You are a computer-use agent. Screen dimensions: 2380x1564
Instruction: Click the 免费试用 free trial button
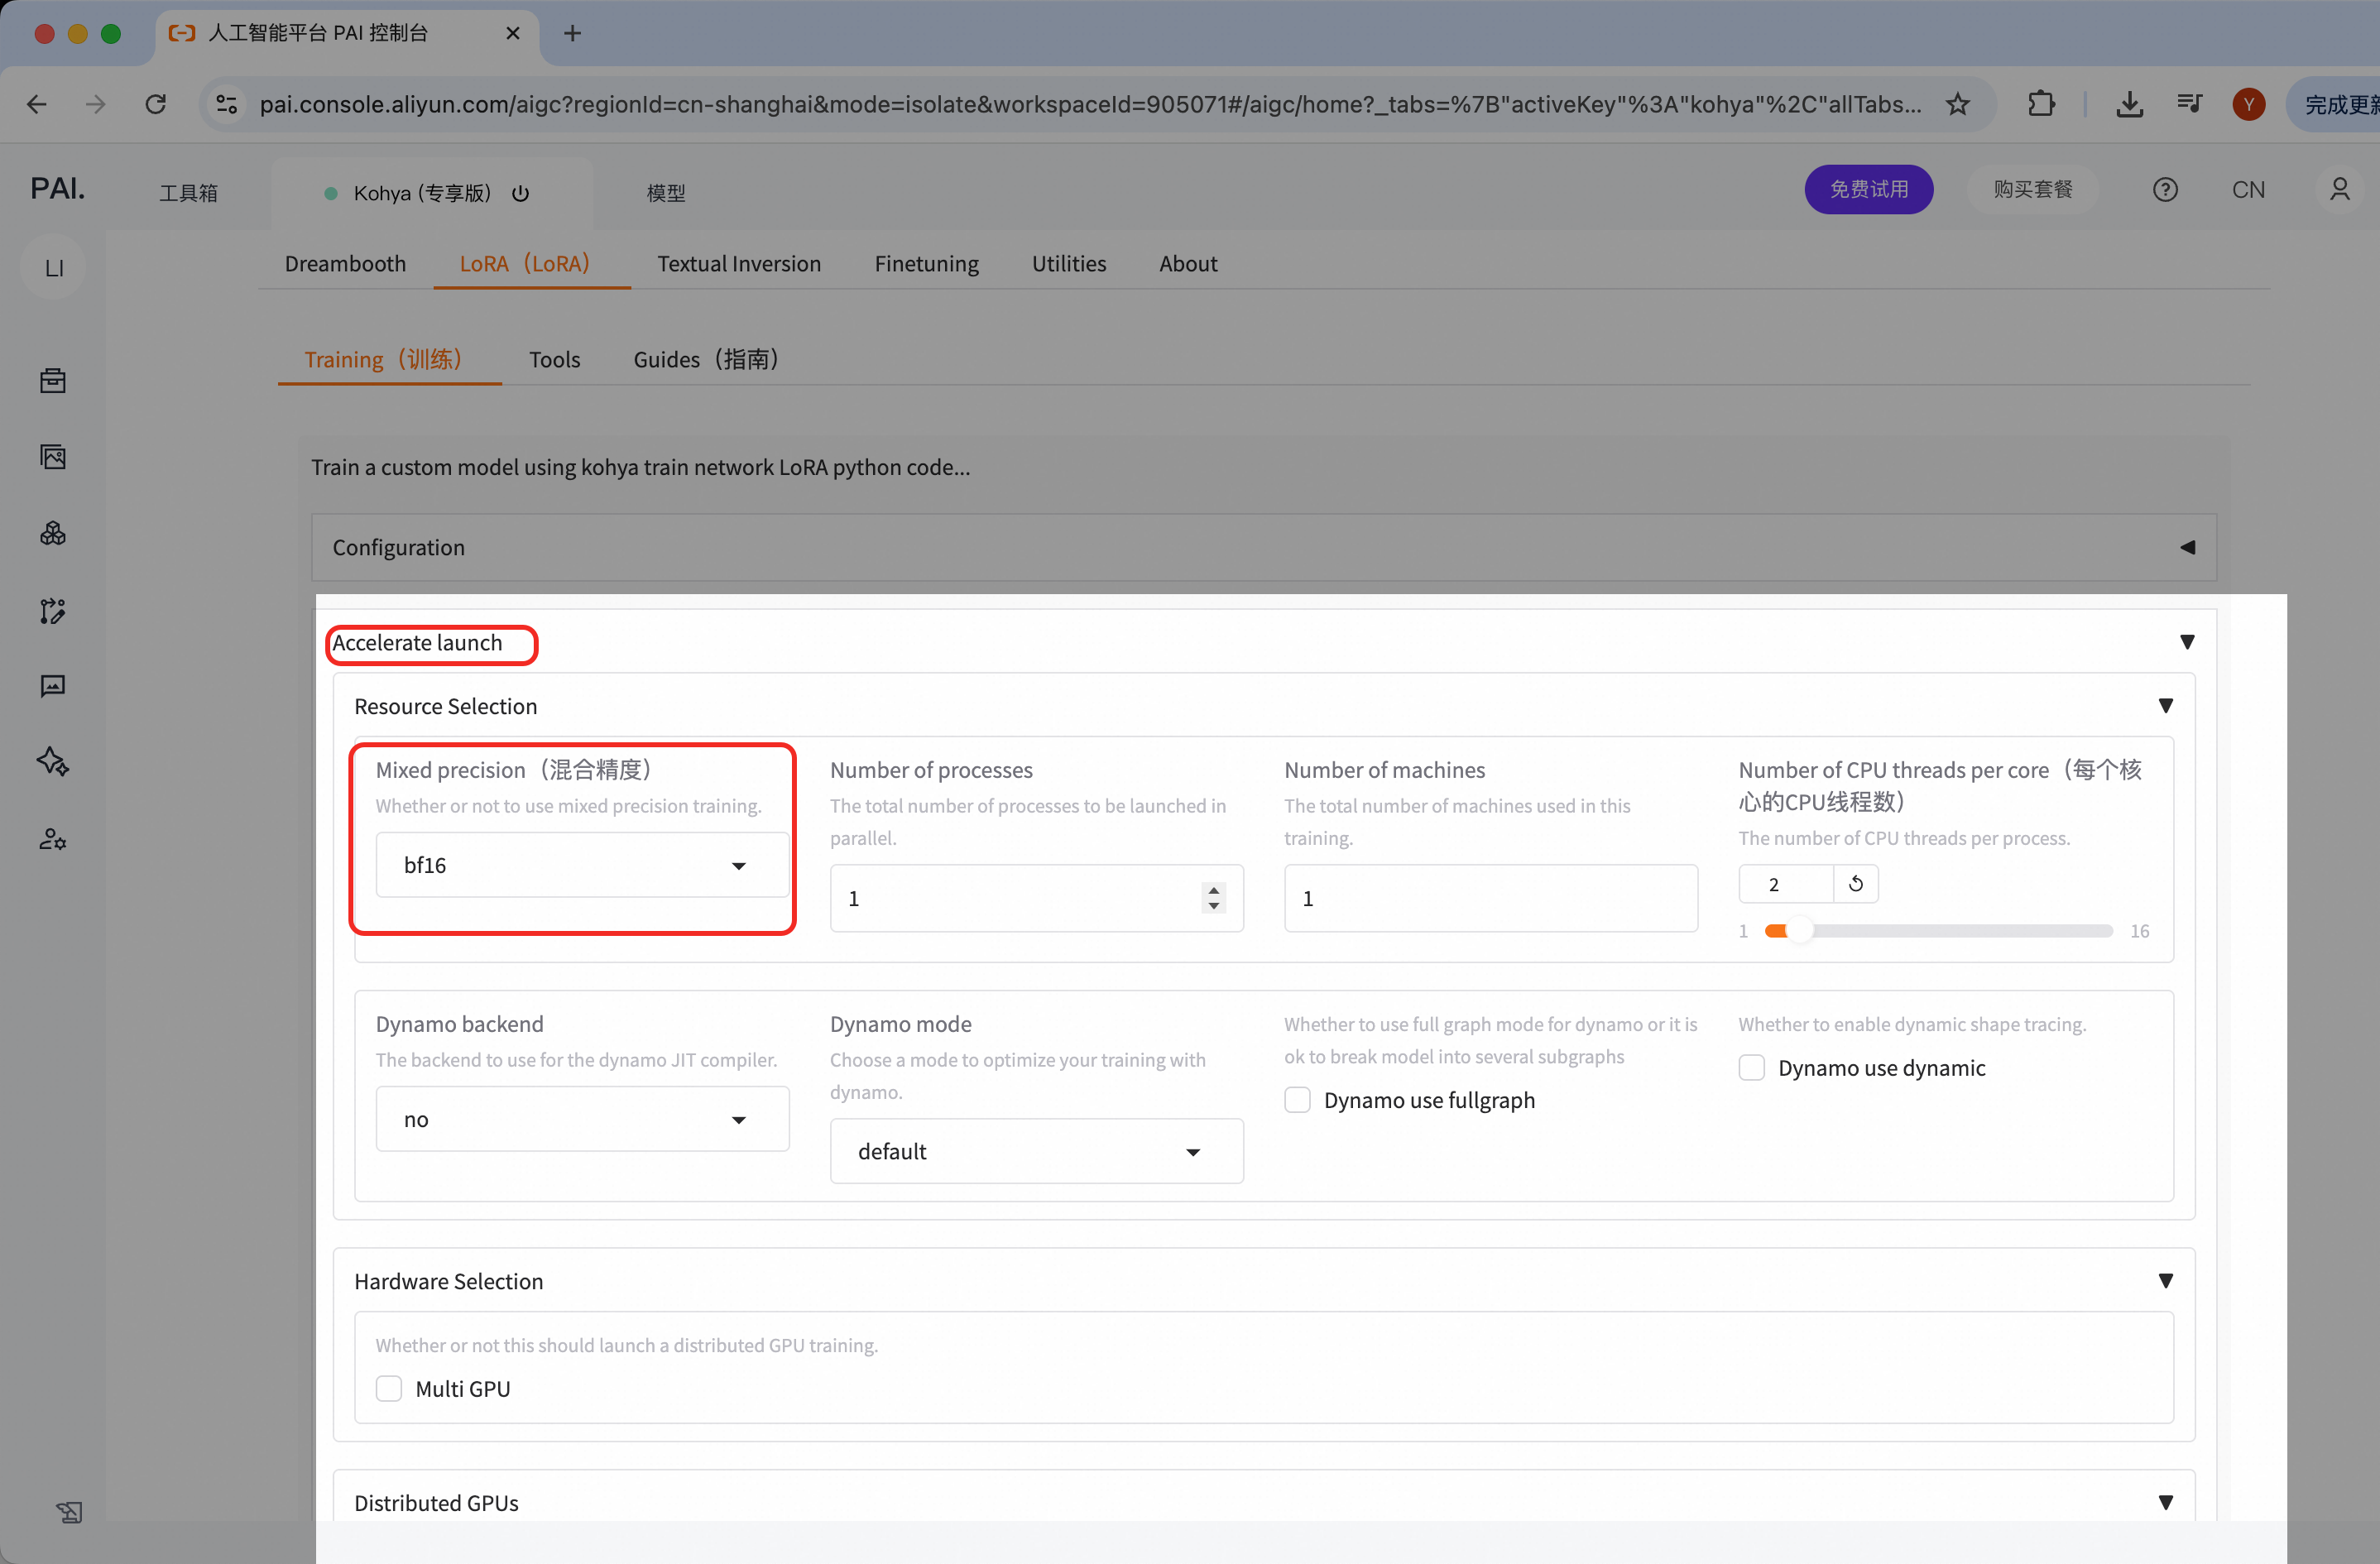pos(1868,190)
